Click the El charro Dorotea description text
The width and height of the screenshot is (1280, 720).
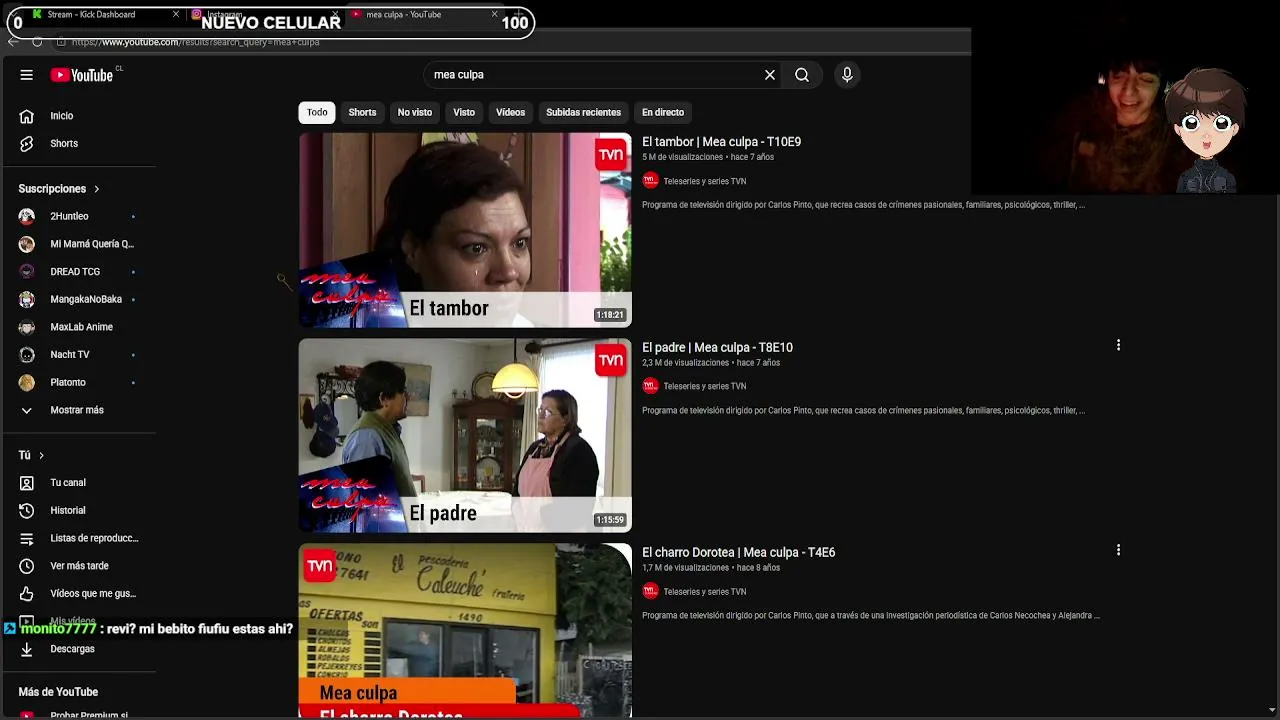tap(871, 615)
